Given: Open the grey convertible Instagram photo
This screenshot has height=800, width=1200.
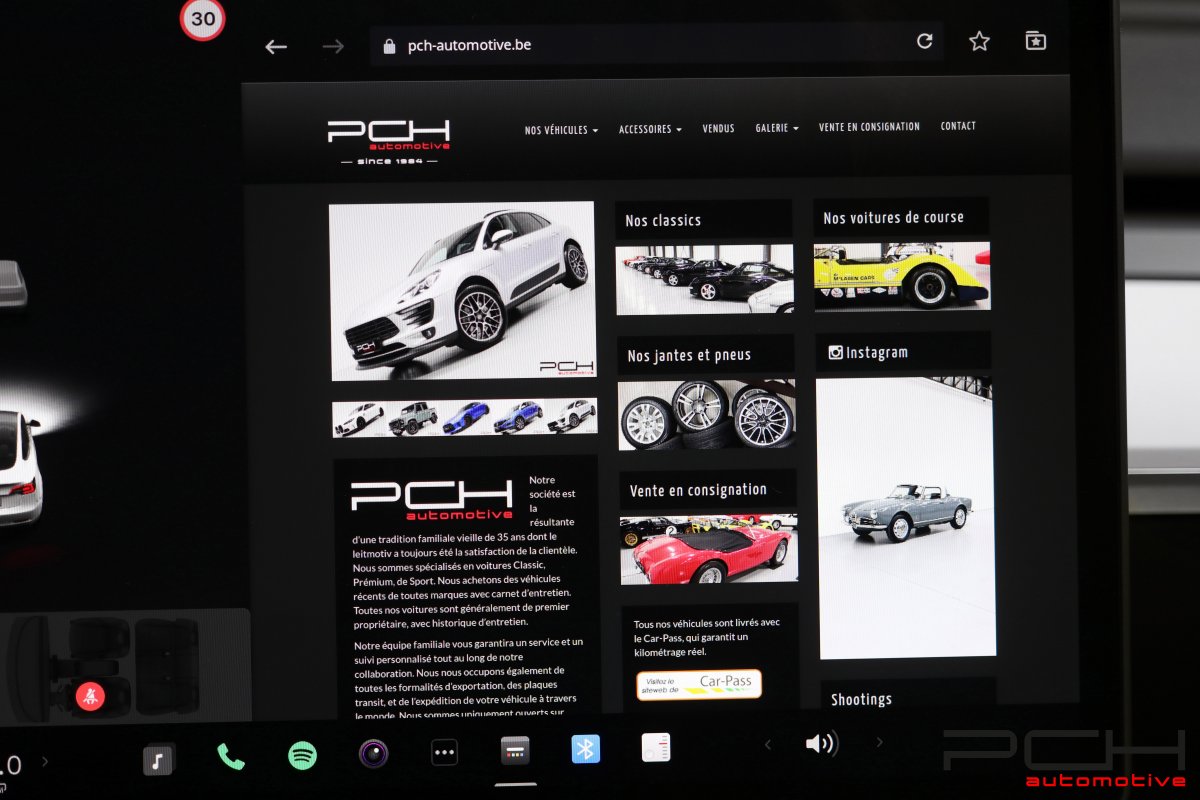Looking at the screenshot, I should coord(907,518).
